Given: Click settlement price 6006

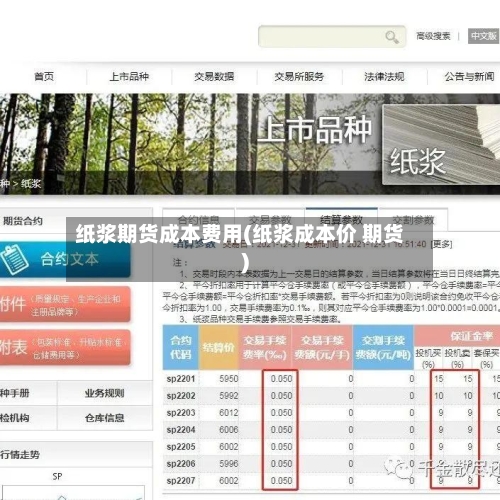Looking at the screenshot, I should (229, 430).
